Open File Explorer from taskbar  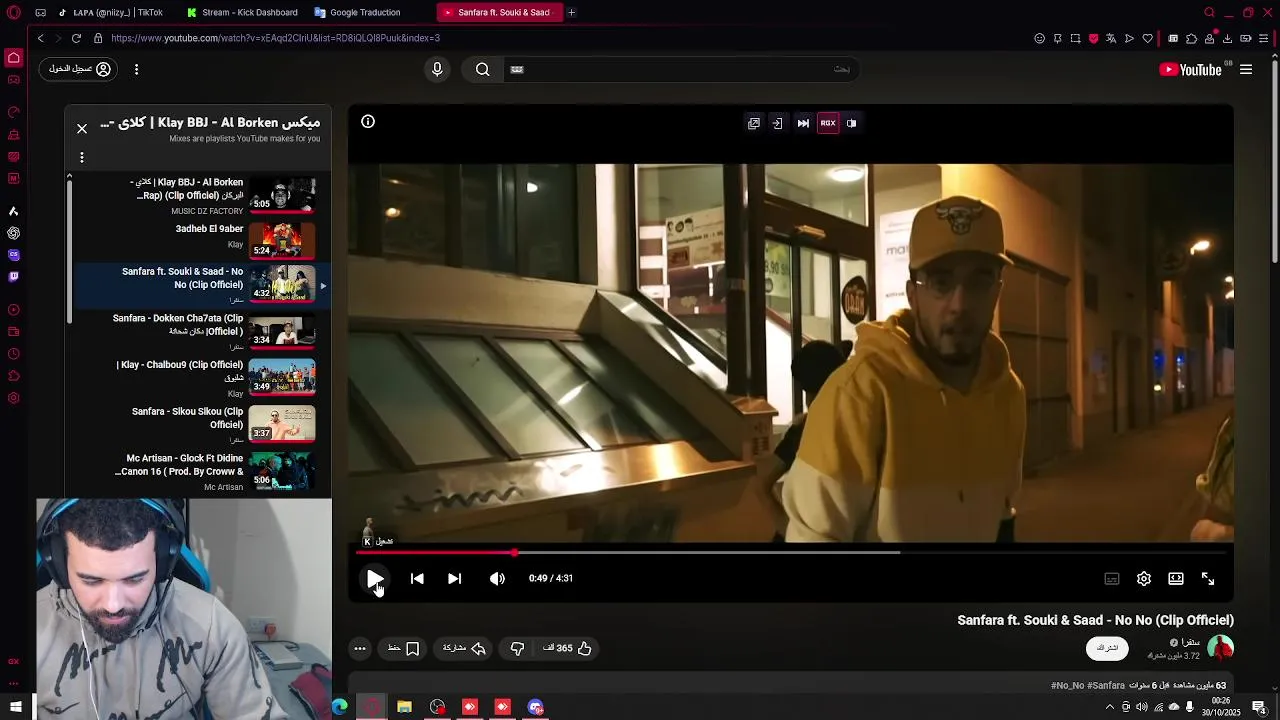[404, 707]
